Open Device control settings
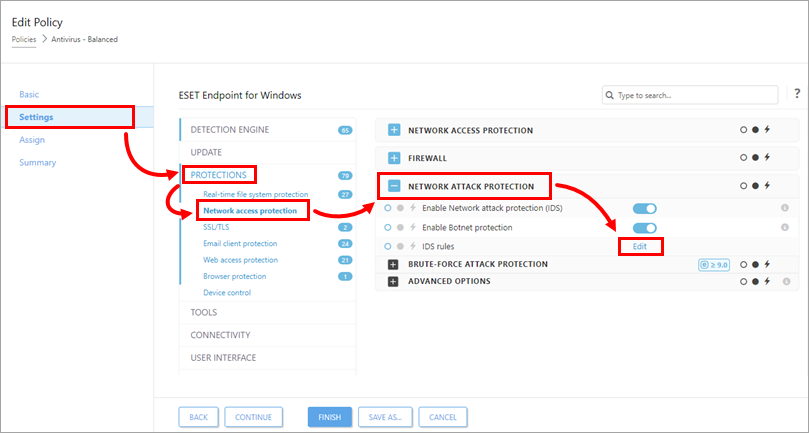The image size is (809, 433). [227, 293]
